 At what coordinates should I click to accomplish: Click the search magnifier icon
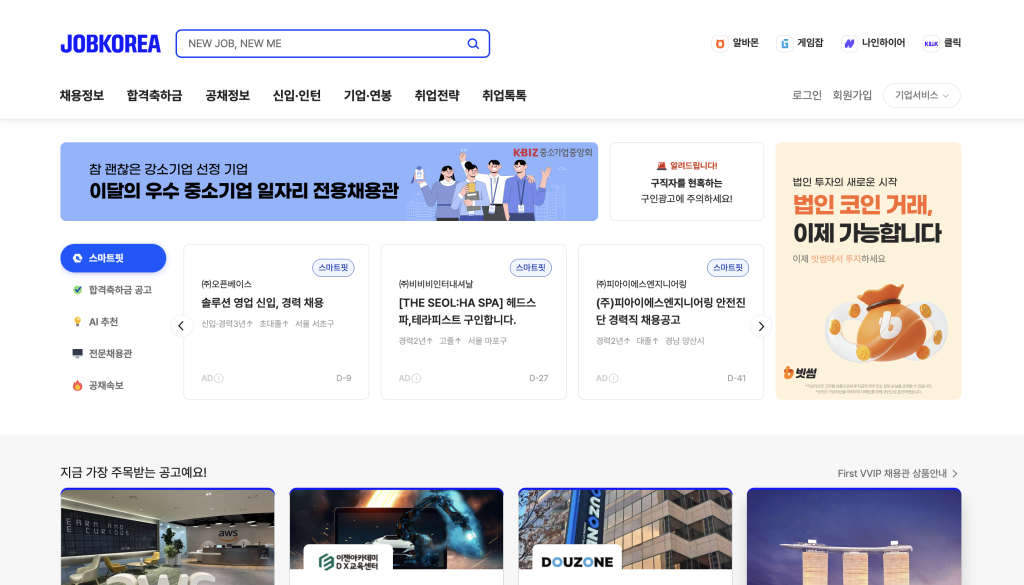pos(472,44)
